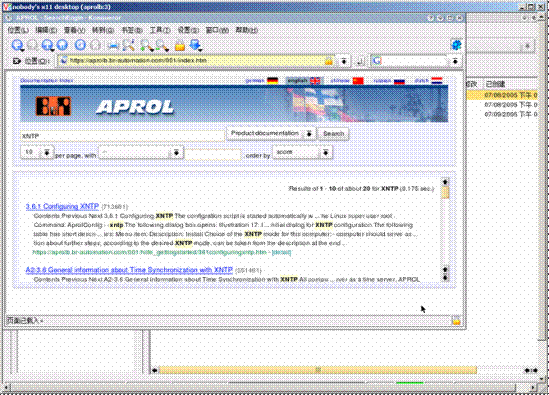Go back with the Back arrow icon
Image resolution: width=549 pixels, height=395 pixels.
point(17,45)
